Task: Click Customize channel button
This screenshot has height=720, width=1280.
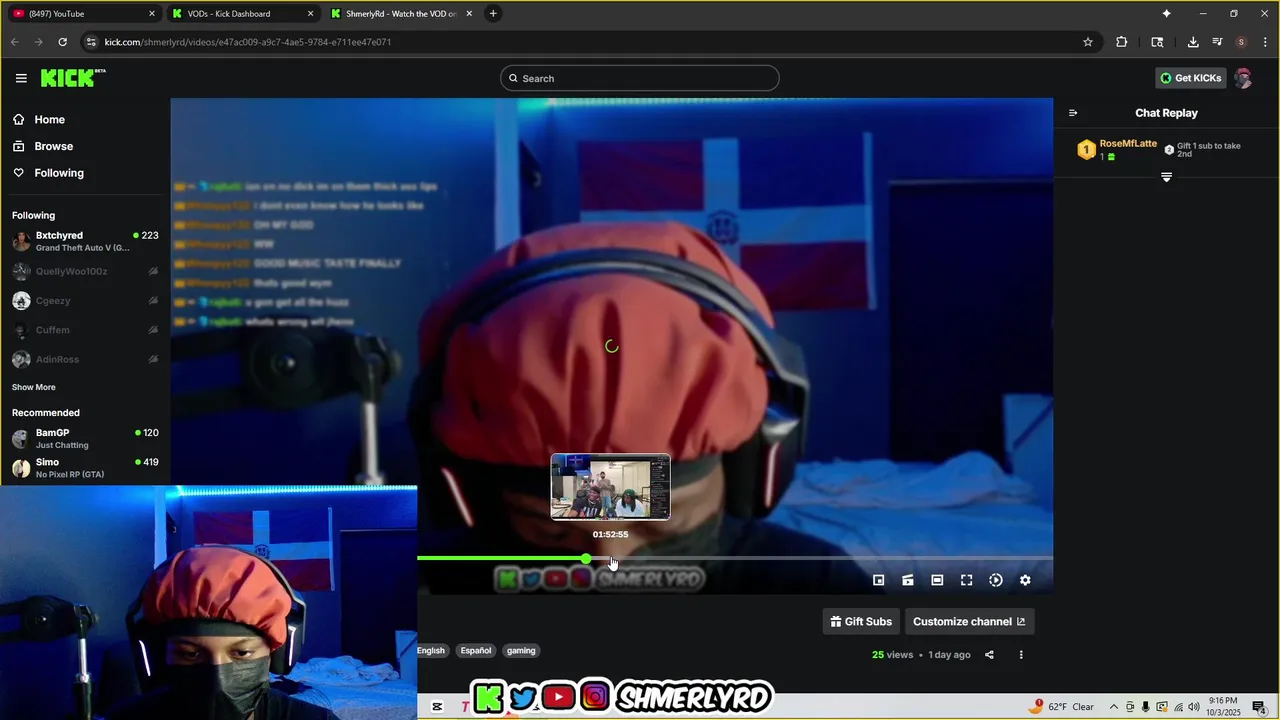Action: (x=969, y=621)
